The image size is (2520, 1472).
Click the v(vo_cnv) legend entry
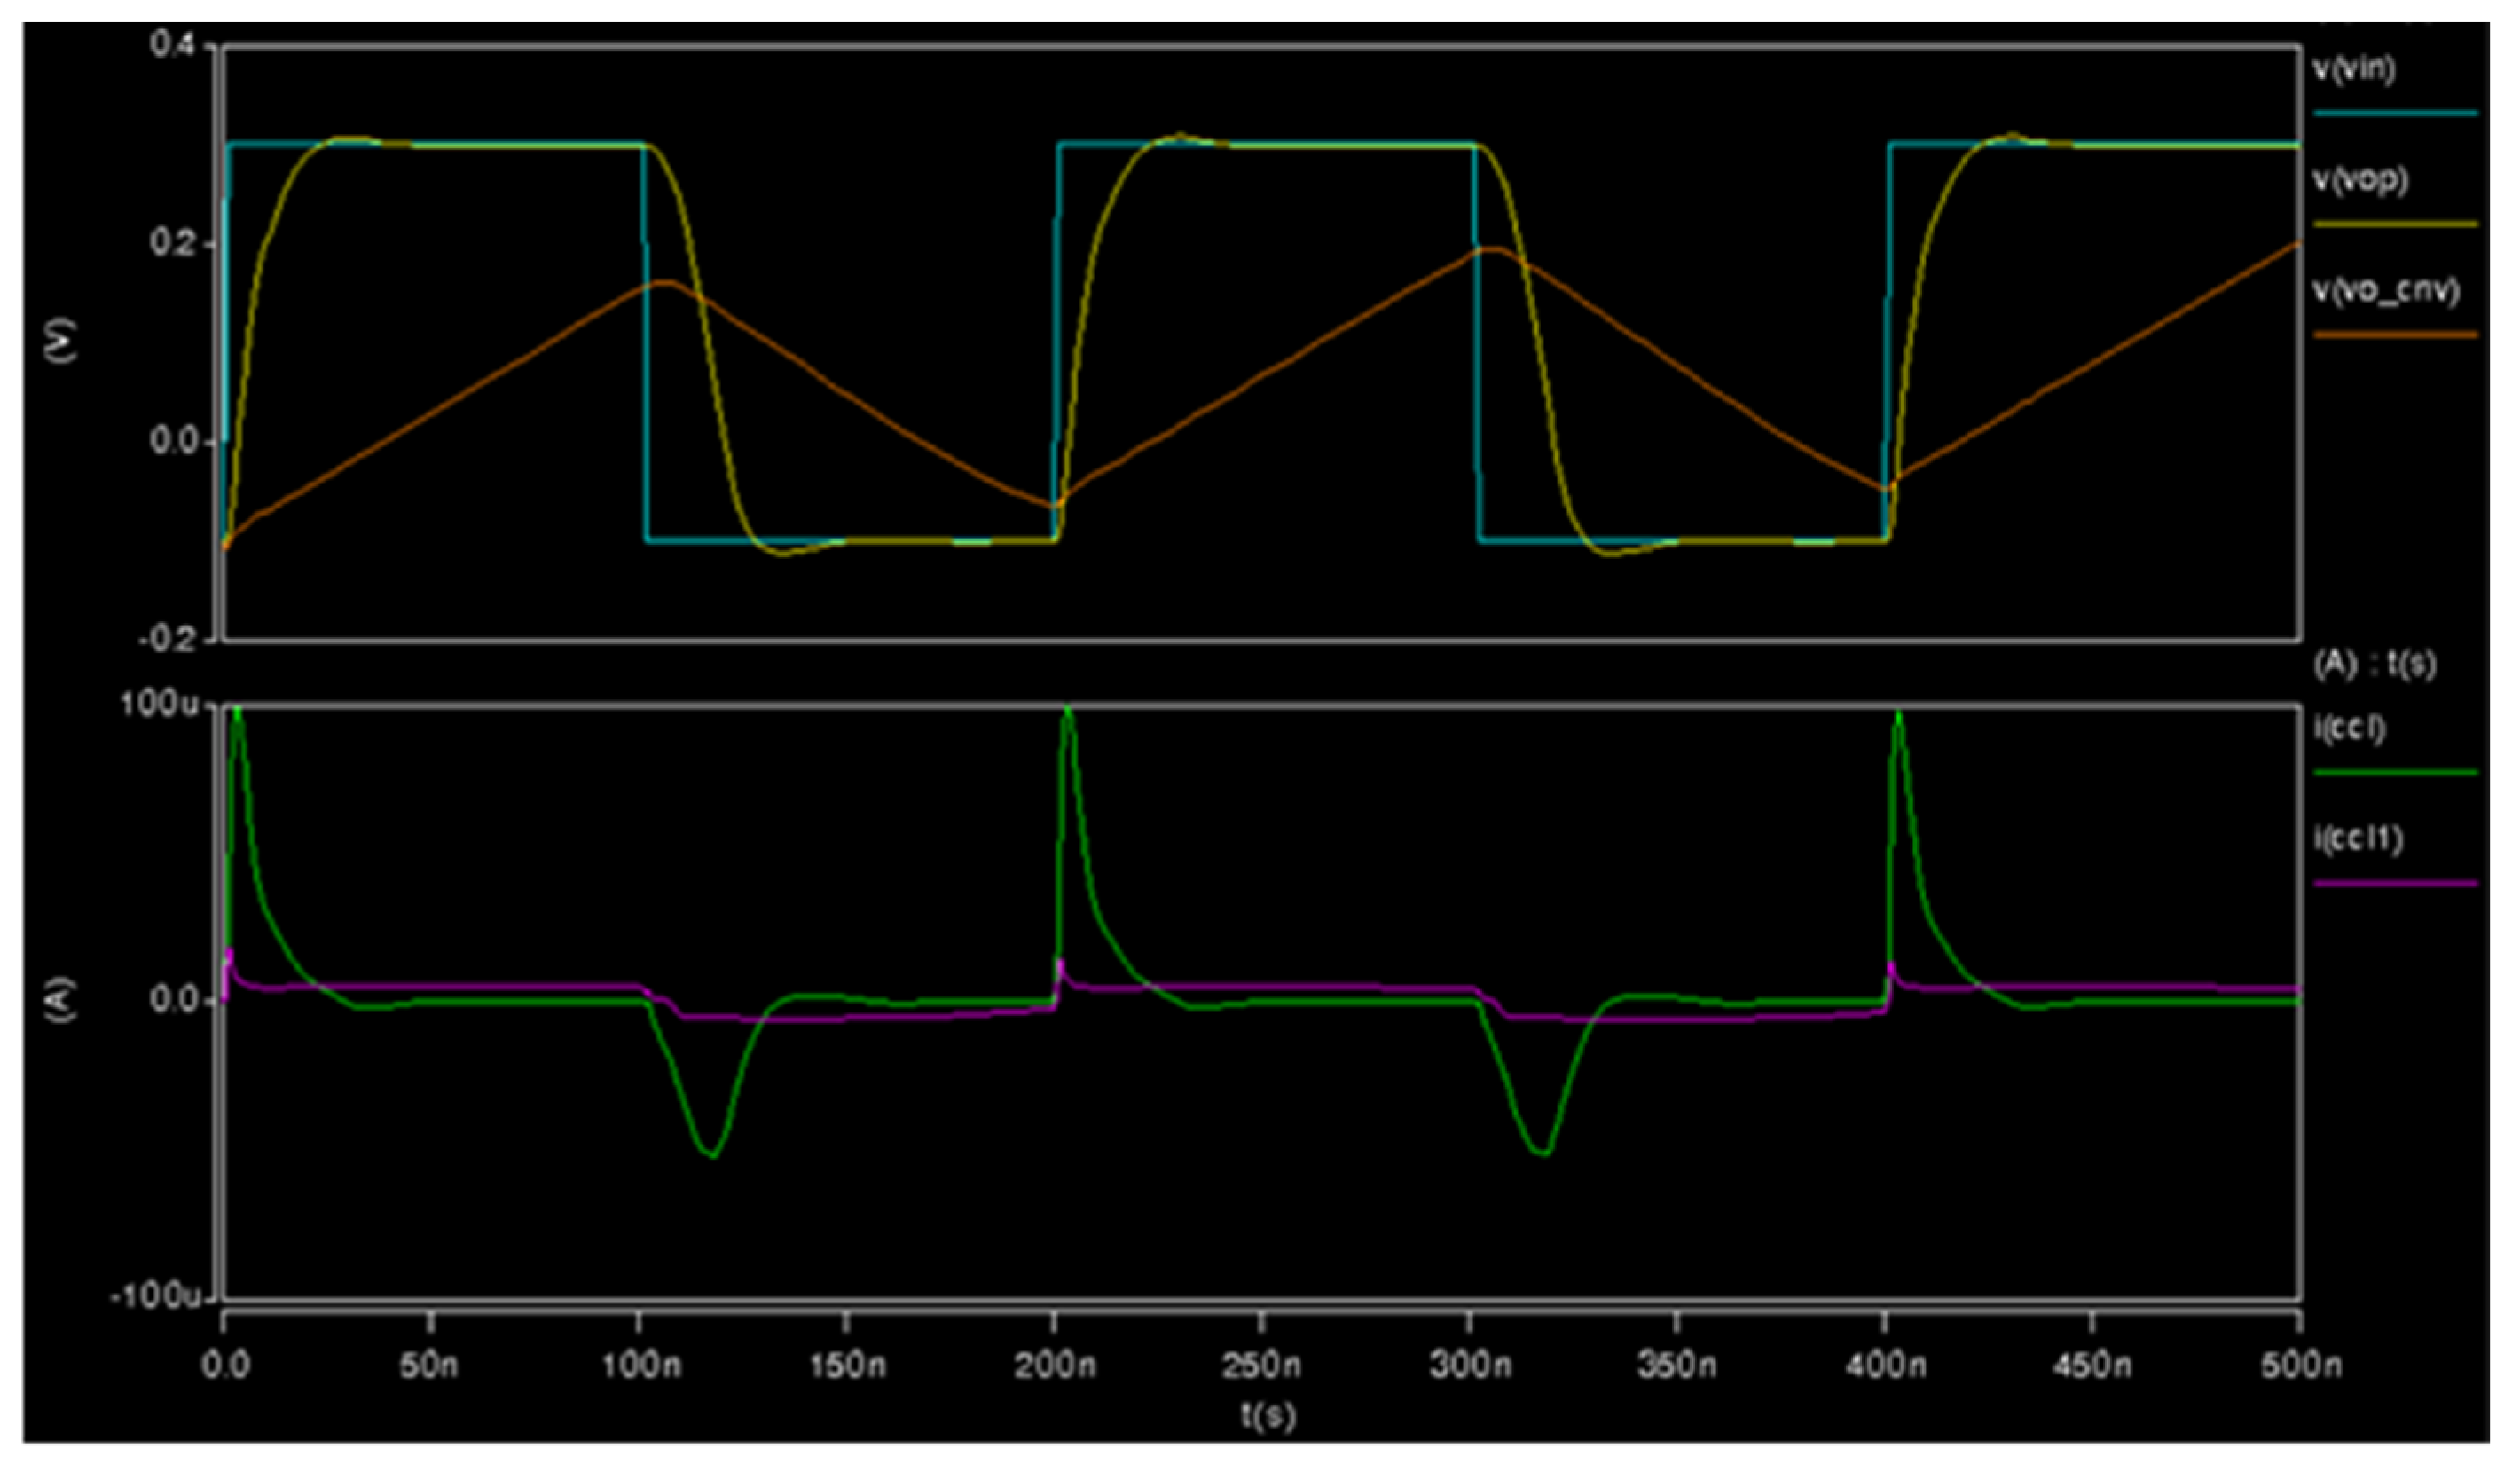[2385, 291]
